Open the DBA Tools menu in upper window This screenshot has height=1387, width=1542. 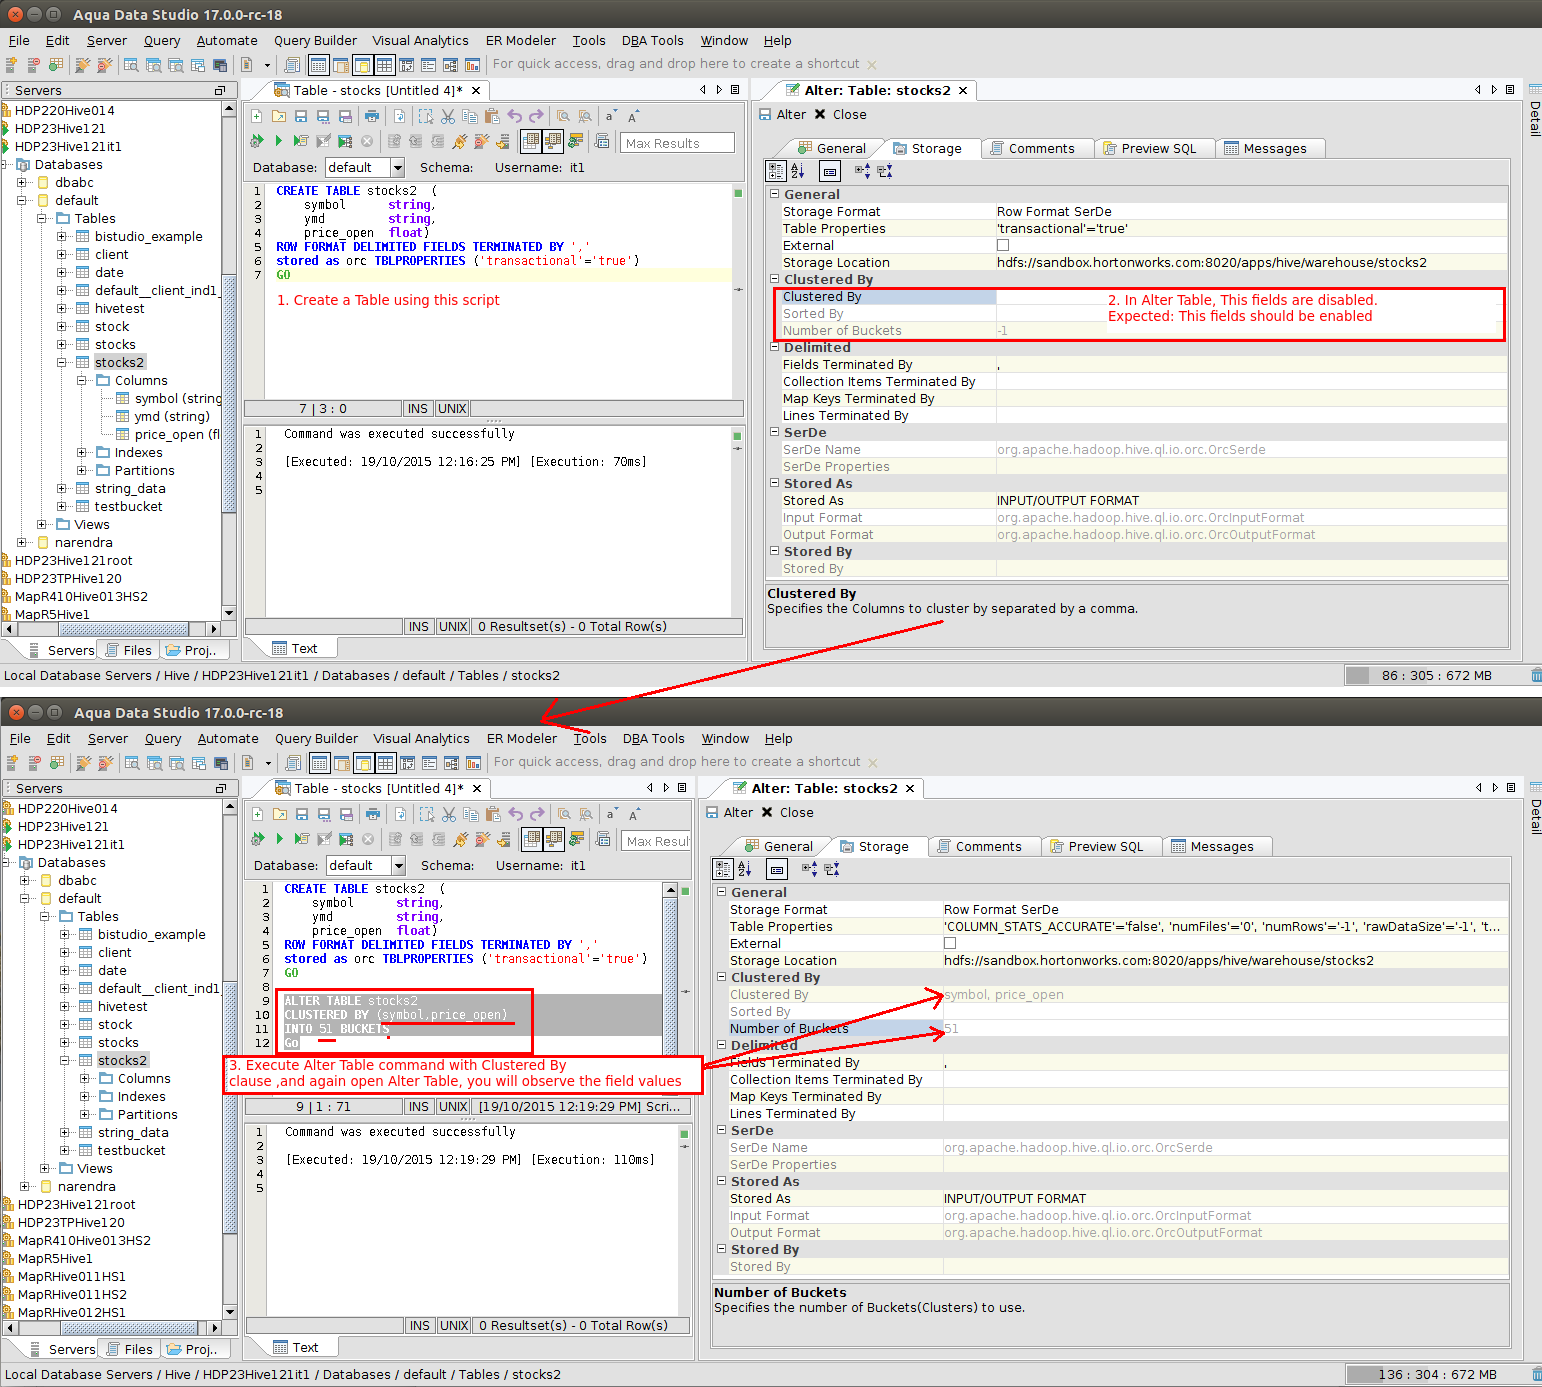652,41
